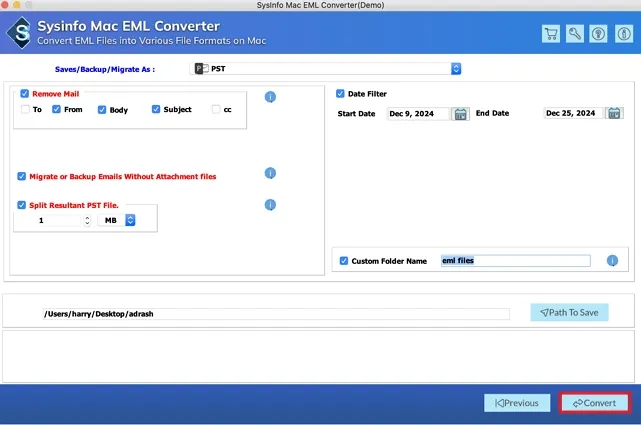Click the Path To Save button
The width and height of the screenshot is (641, 425).
(569, 313)
